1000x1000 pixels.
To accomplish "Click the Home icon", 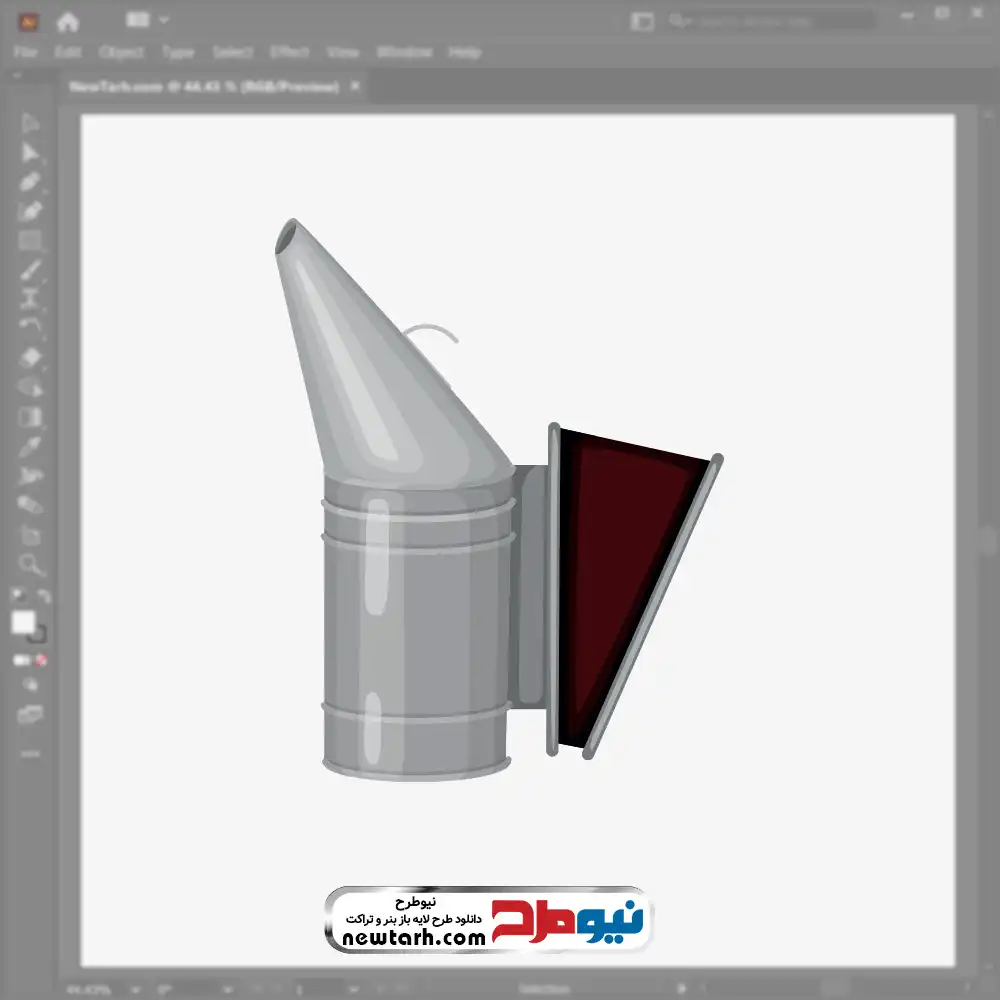I will [67, 21].
